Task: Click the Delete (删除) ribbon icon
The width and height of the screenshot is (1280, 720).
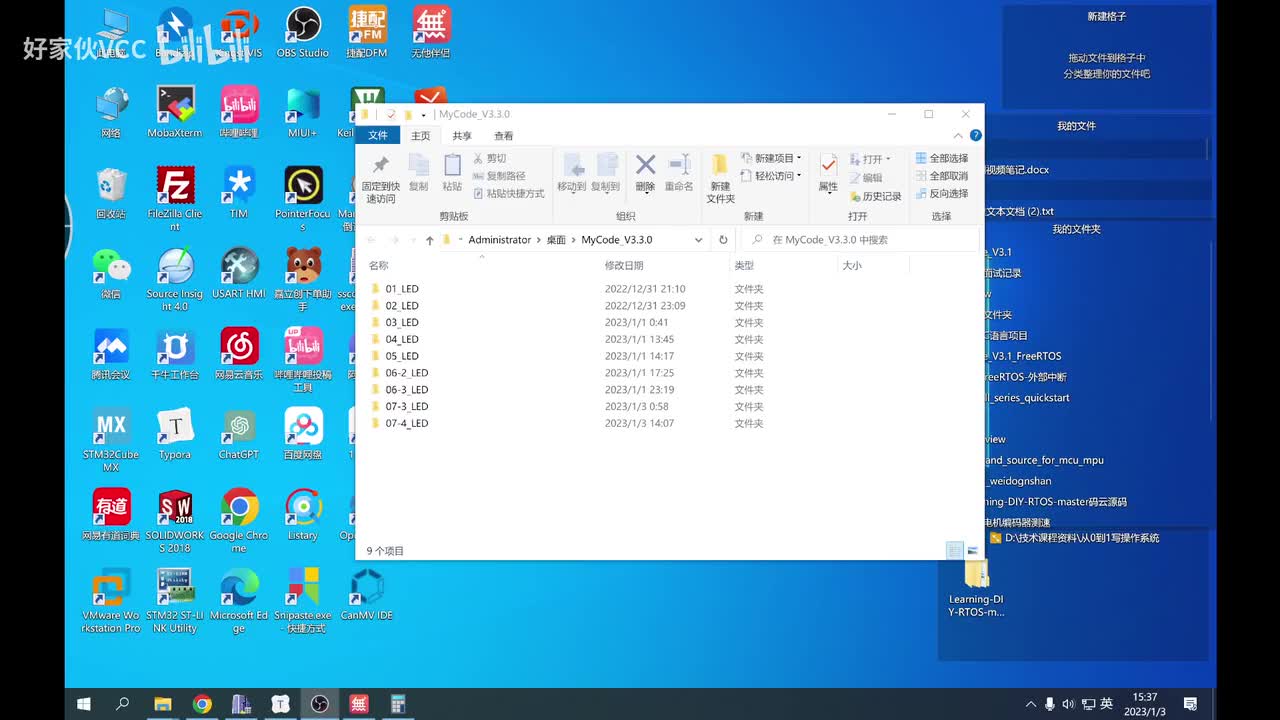Action: (645, 173)
